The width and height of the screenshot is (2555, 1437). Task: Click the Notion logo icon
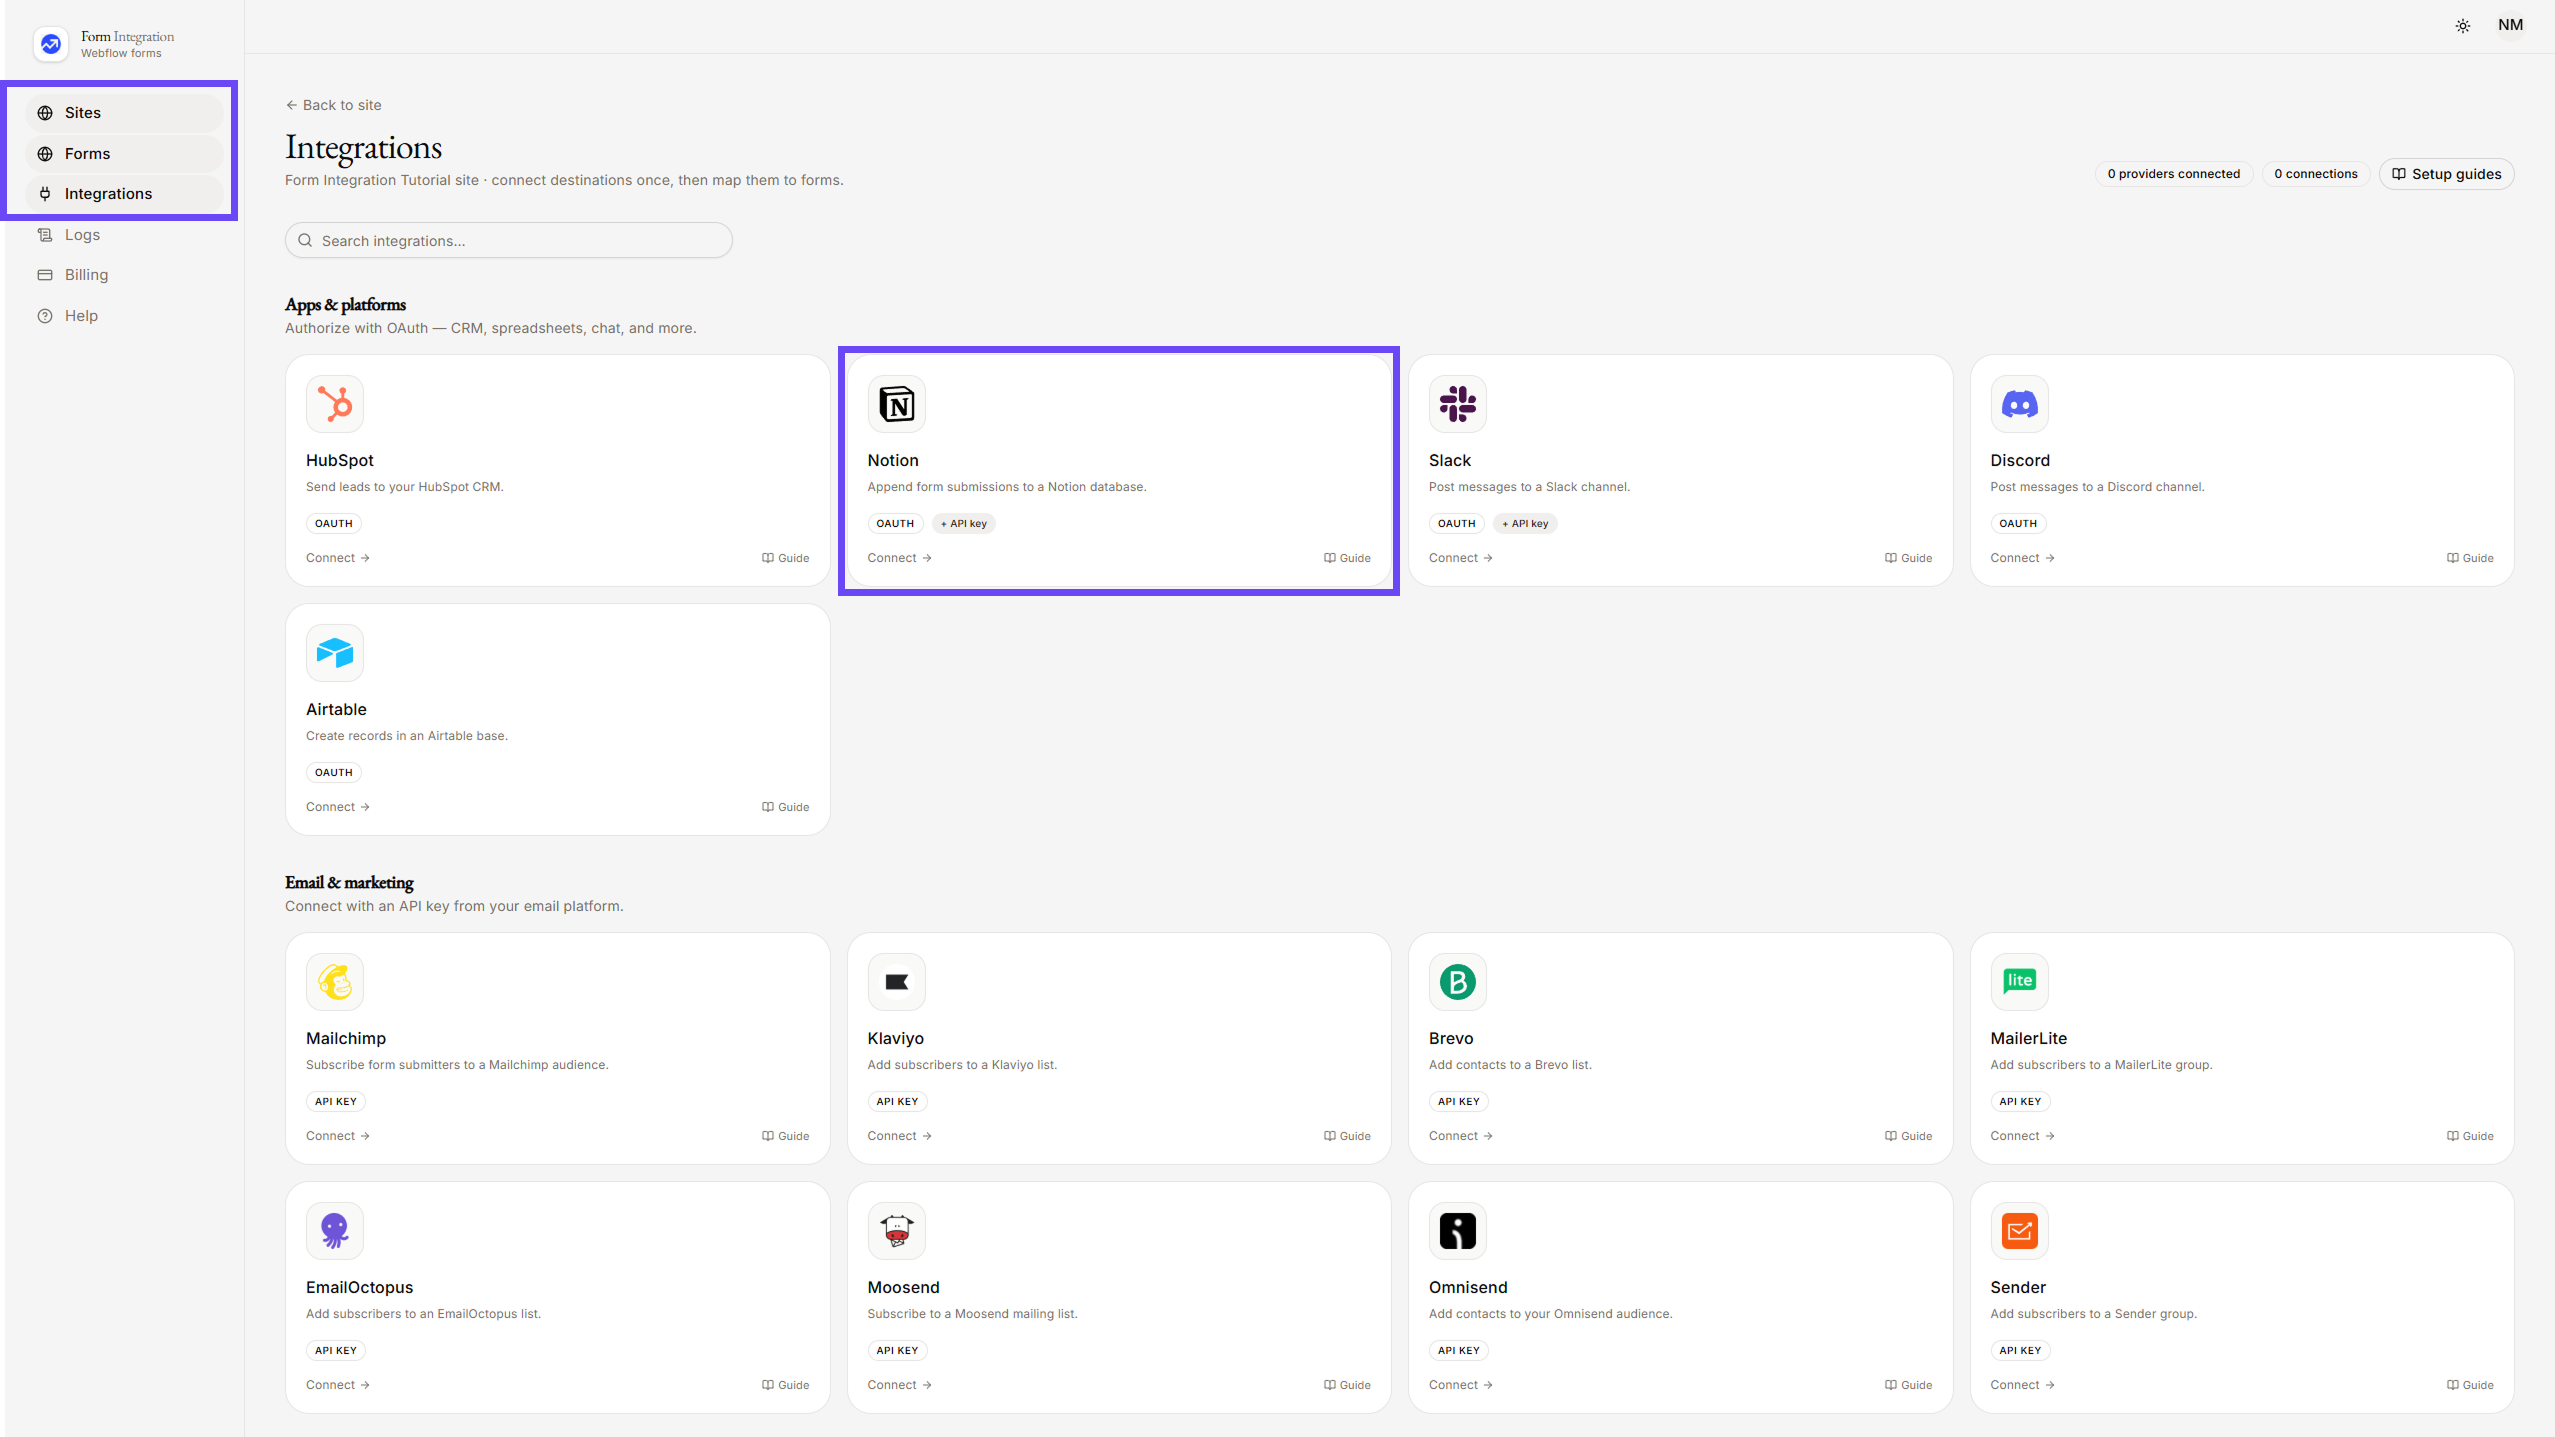[896, 404]
